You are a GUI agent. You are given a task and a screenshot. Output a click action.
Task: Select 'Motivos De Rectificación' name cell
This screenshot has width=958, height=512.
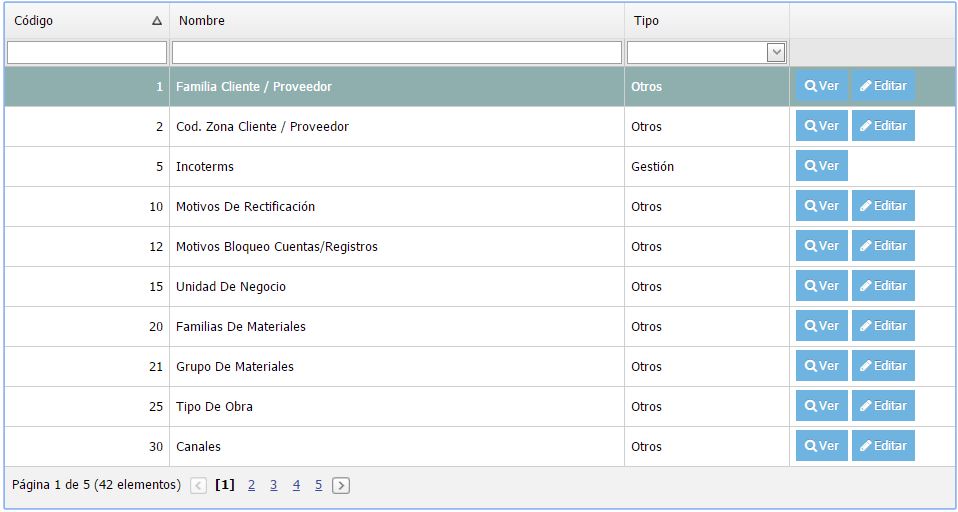(x=397, y=207)
